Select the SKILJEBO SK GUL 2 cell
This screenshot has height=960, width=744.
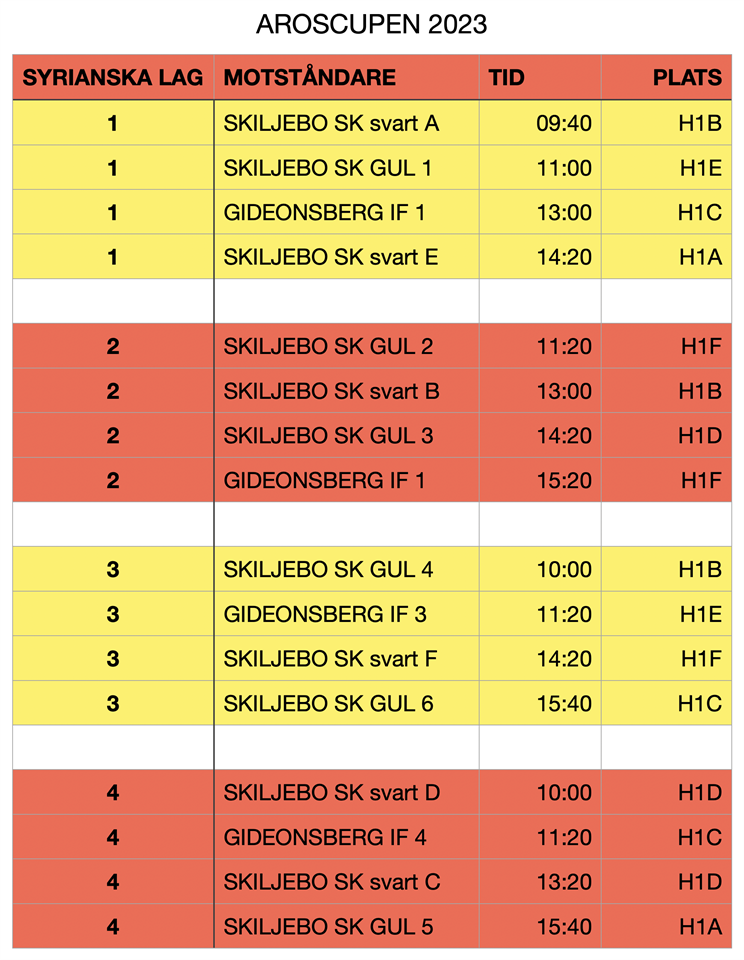click(x=328, y=347)
